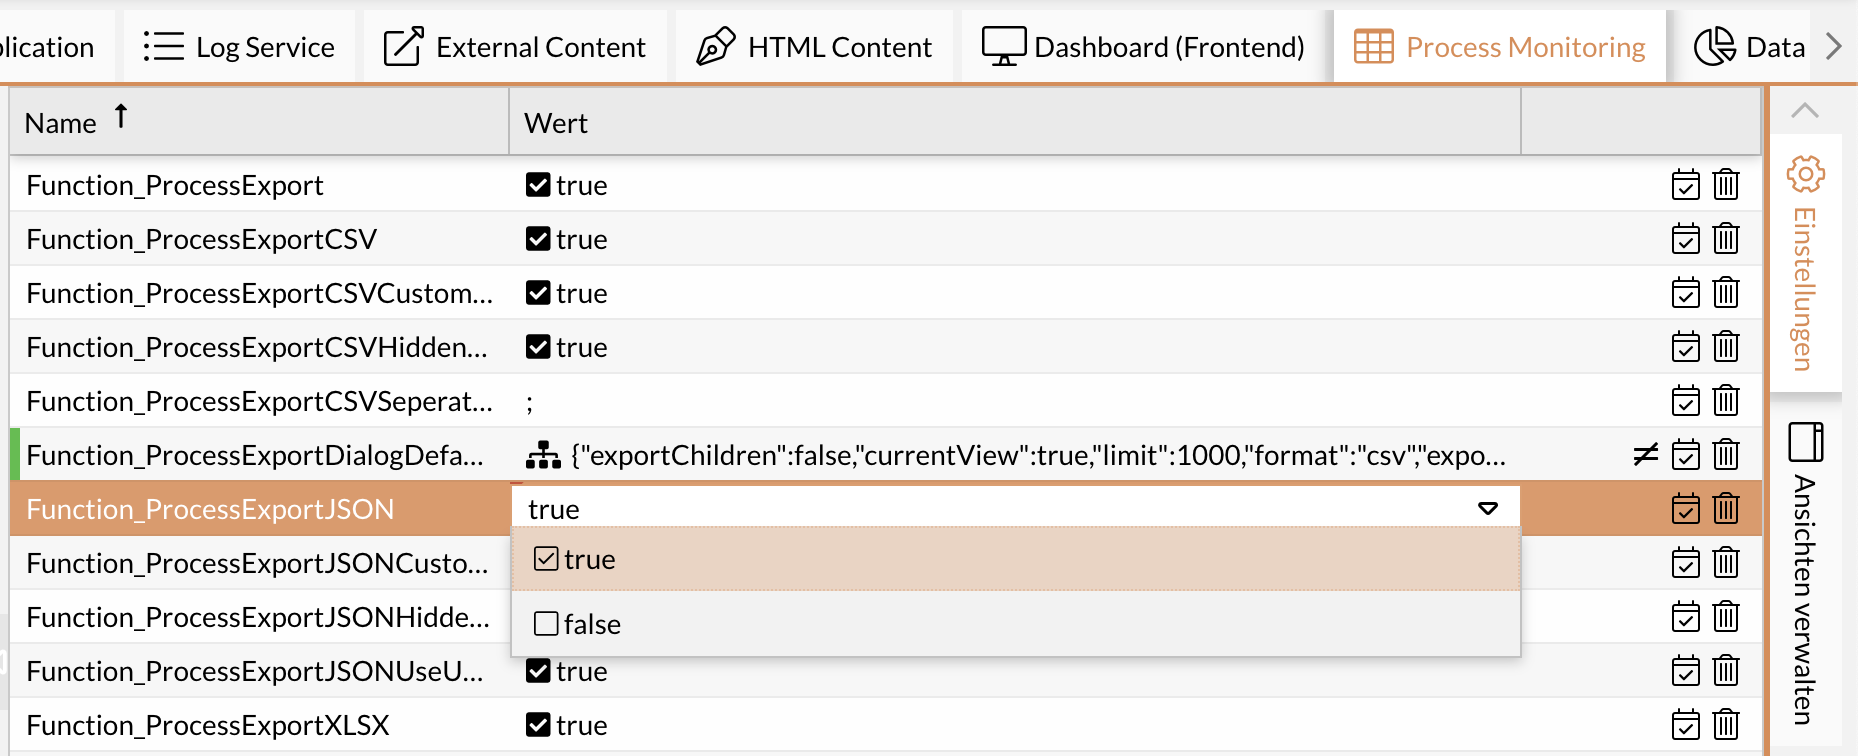
Task: Click the not-equal indicator on the DialogDefault row
Action: tap(1647, 454)
